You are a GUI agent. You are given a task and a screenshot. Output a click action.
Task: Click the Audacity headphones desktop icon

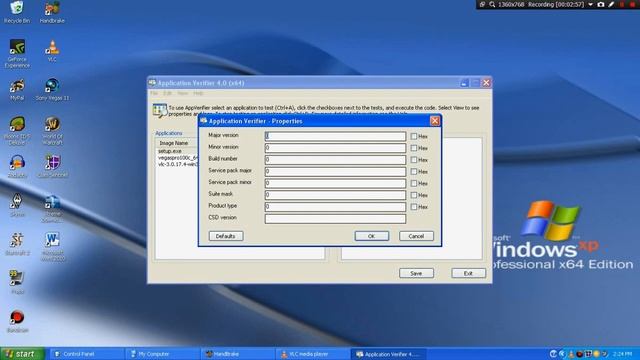click(17, 163)
